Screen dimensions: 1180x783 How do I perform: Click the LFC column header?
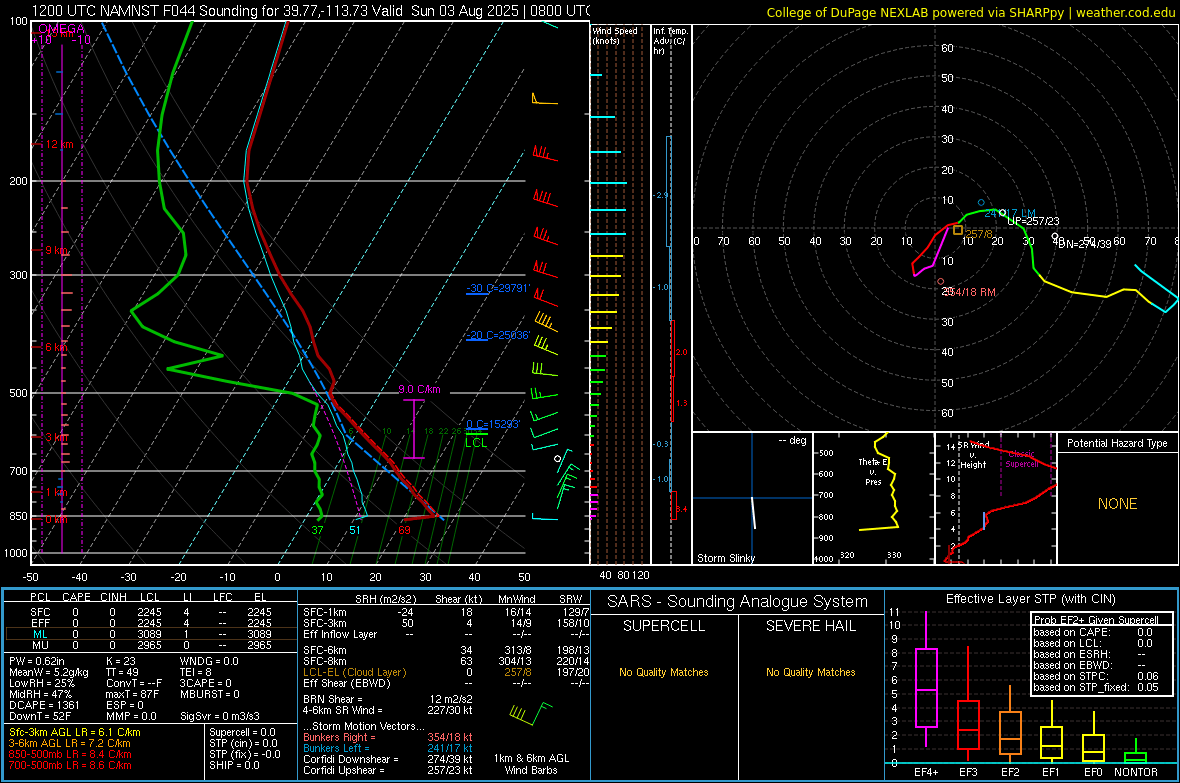pos(223,597)
